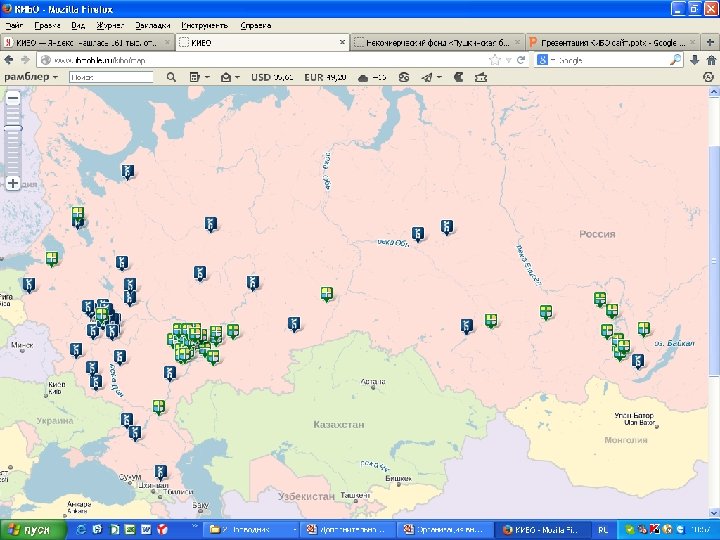720x540 pixels.
Task: Click the site identity globe icon
Action: click(45, 60)
